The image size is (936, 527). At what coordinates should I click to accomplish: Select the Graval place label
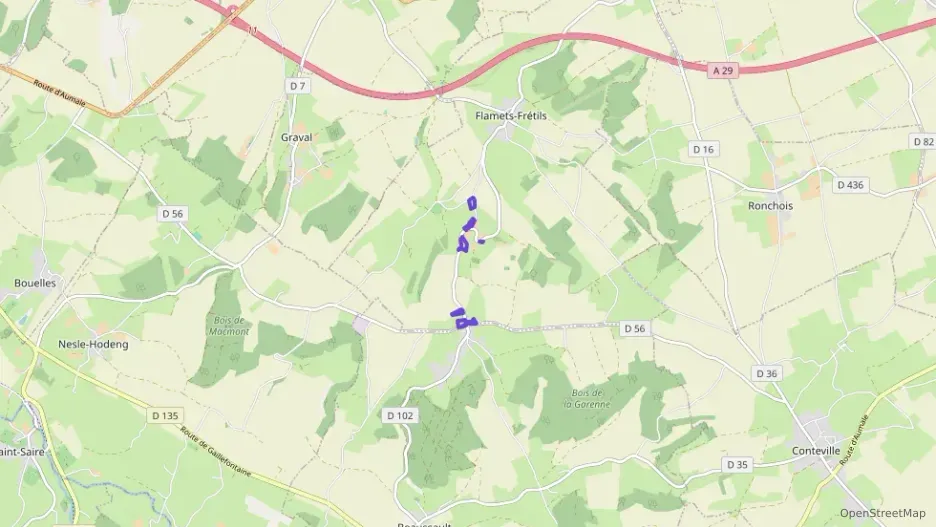coord(297,137)
